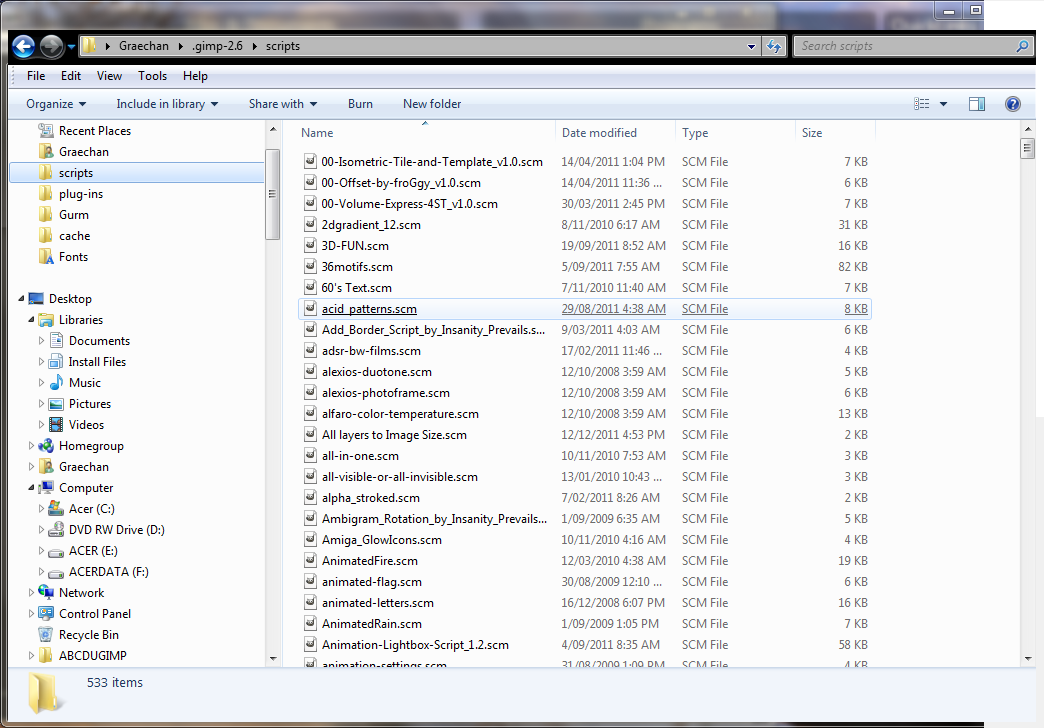This screenshot has width=1044, height=728.
Task: Click Graechan in the address bar
Action: coord(144,46)
